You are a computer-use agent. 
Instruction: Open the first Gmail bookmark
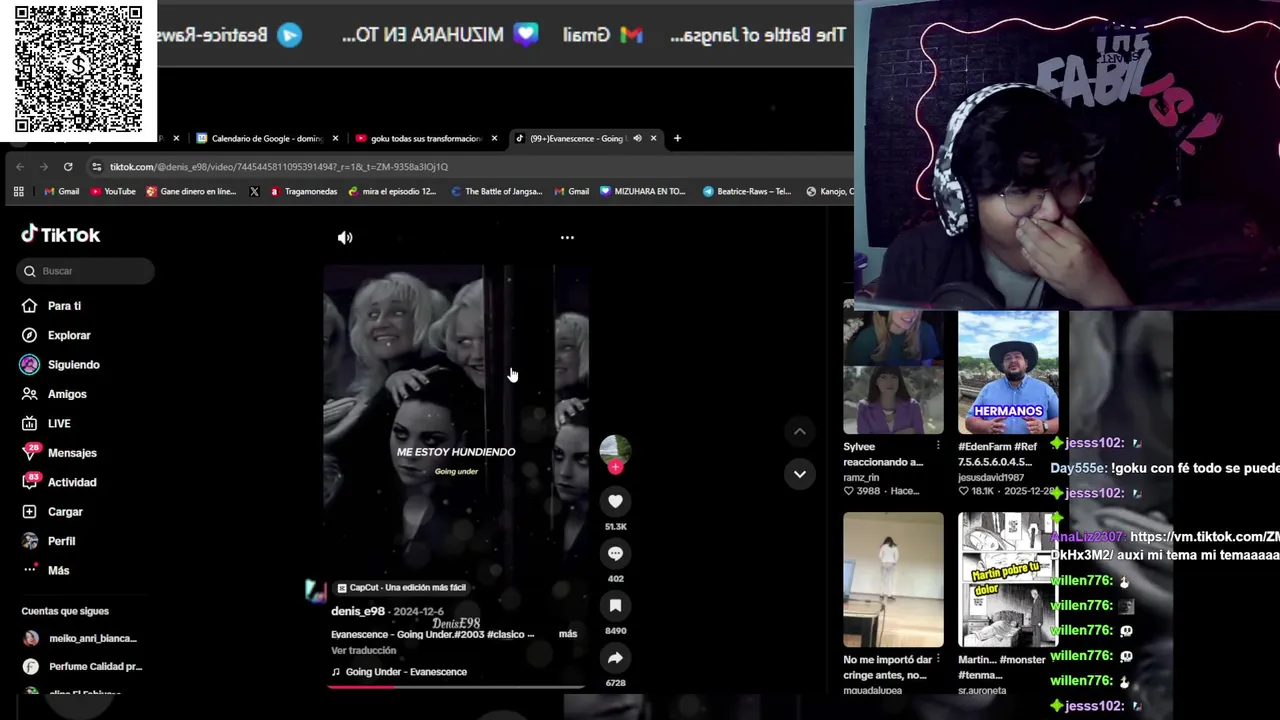tap(61, 191)
